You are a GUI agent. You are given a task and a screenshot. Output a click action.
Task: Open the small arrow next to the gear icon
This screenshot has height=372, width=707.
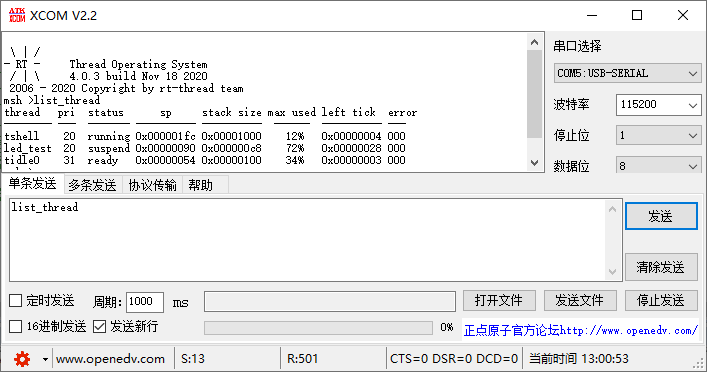click(x=45, y=359)
